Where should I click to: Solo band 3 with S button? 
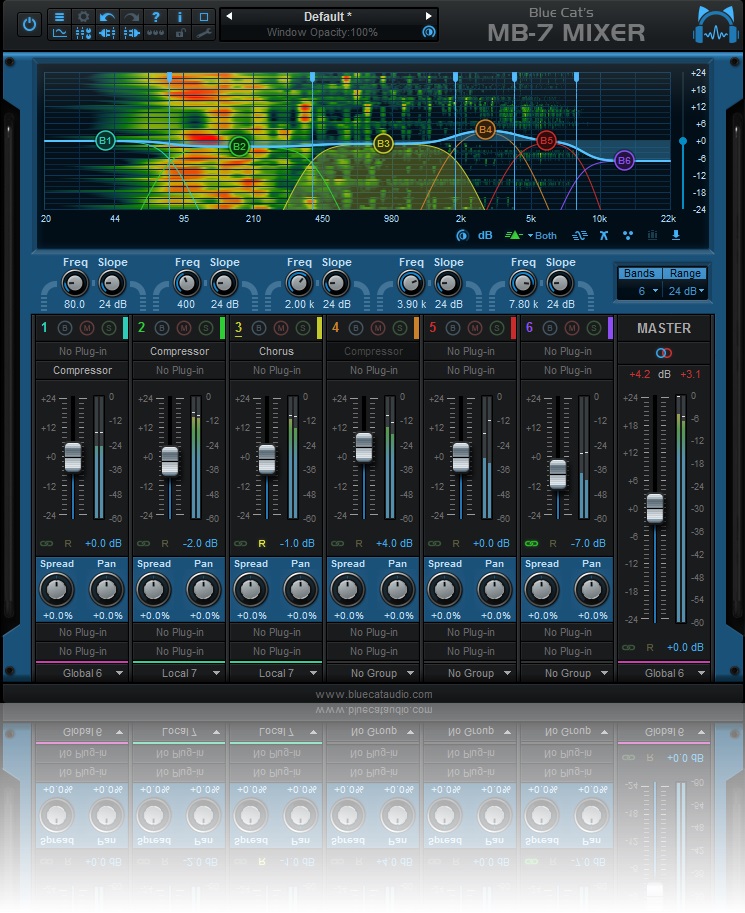[x=303, y=328]
